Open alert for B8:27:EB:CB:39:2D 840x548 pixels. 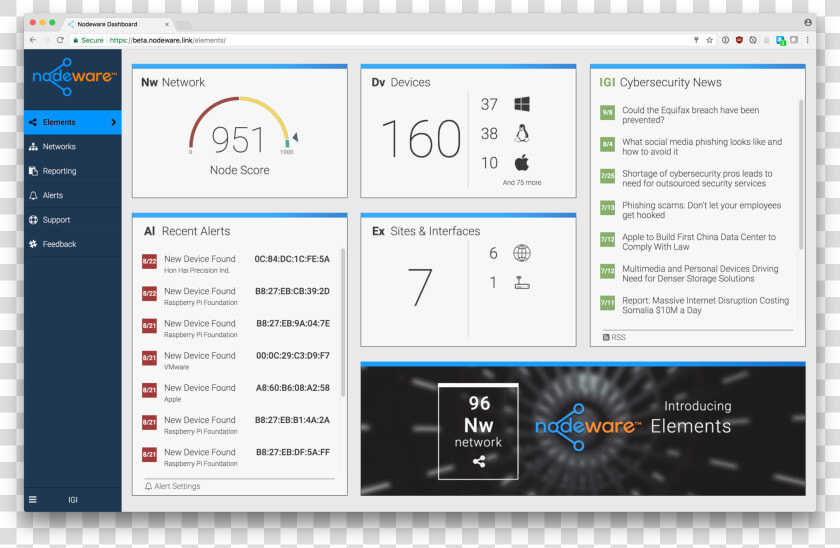236,296
